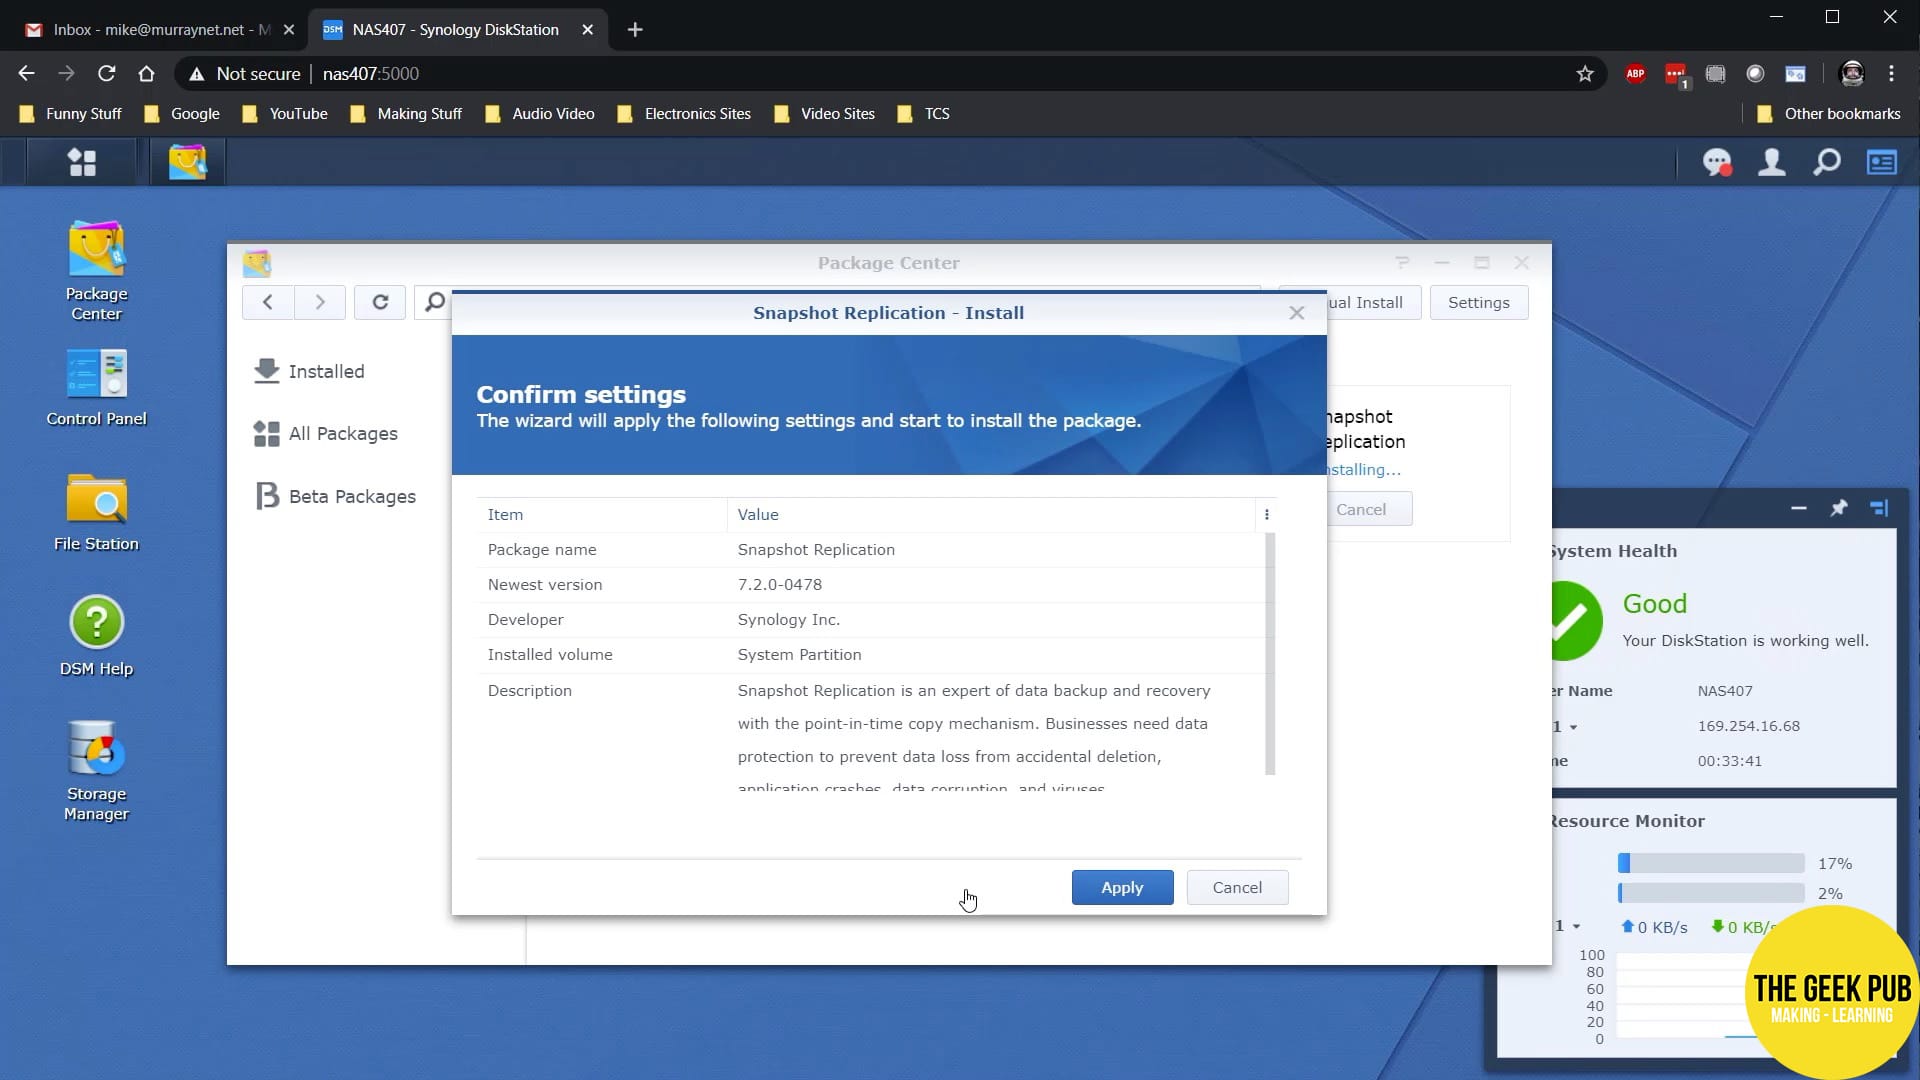Open the Video Sites bookmark folder
The height and width of the screenshot is (1080, 1920).
point(825,114)
